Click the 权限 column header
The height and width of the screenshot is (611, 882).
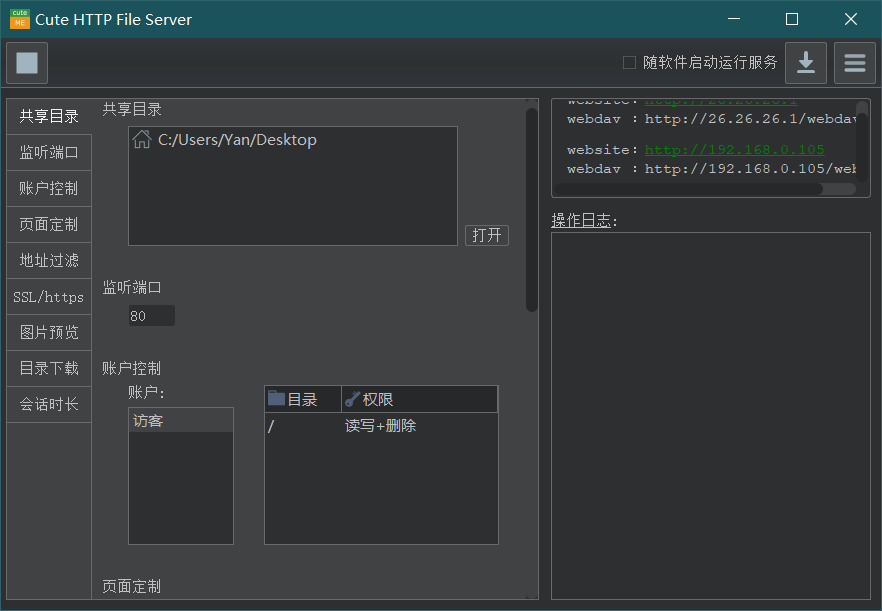tap(420, 399)
